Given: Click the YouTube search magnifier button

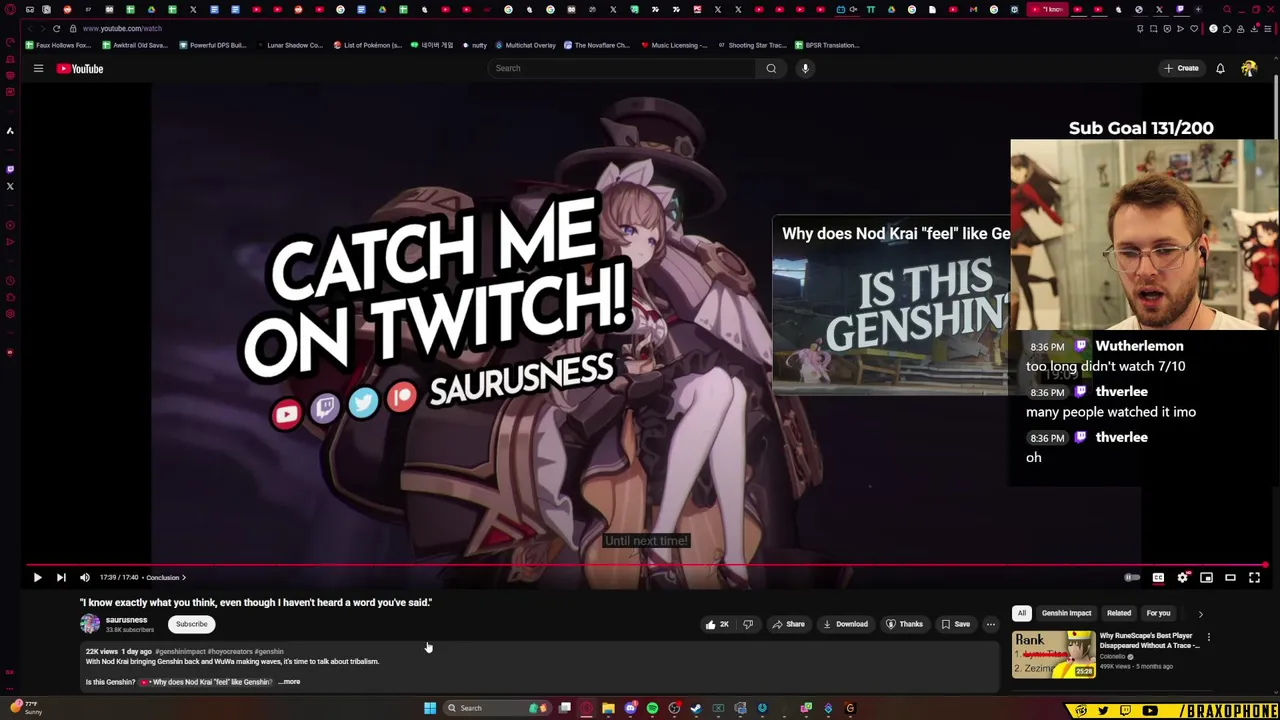Looking at the screenshot, I should click(771, 68).
